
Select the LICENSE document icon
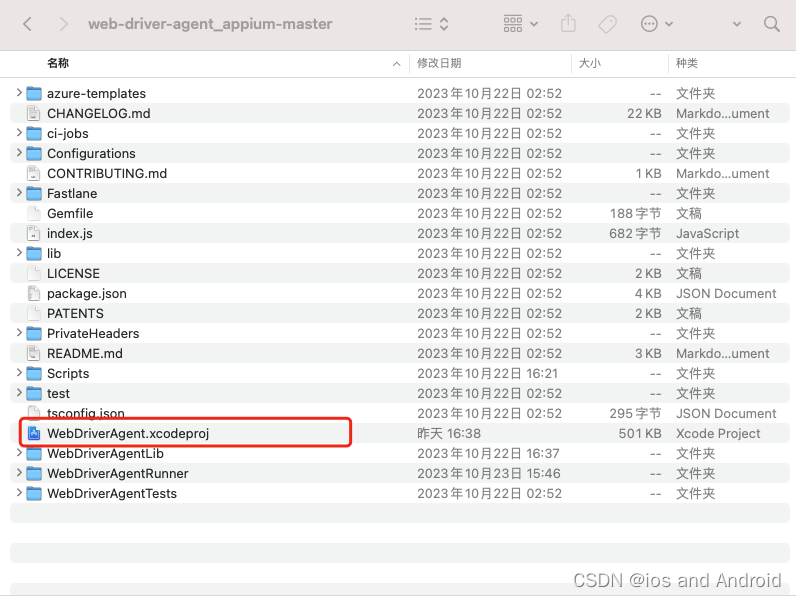tap(34, 273)
